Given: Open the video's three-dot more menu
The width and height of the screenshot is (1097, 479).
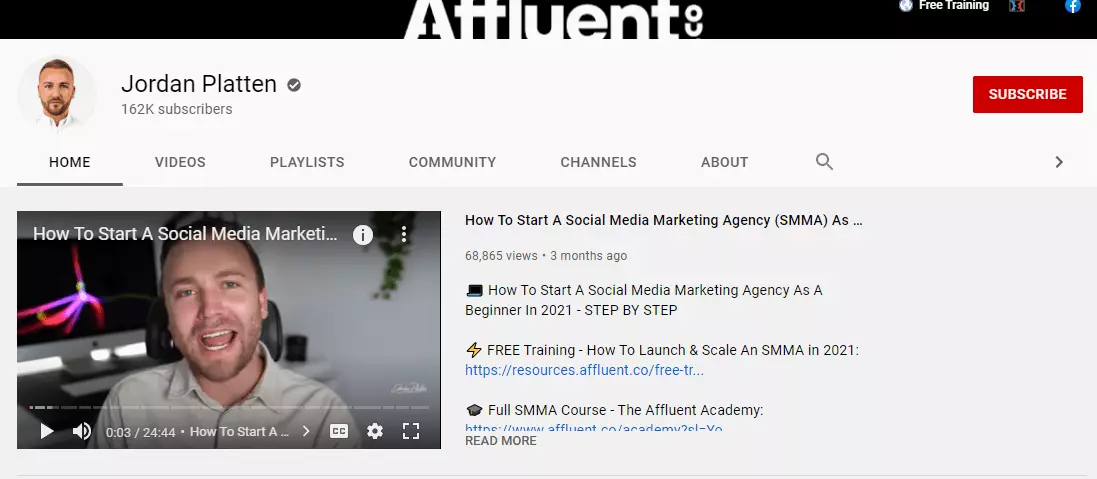Looking at the screenshot, I should pos(404,234).
